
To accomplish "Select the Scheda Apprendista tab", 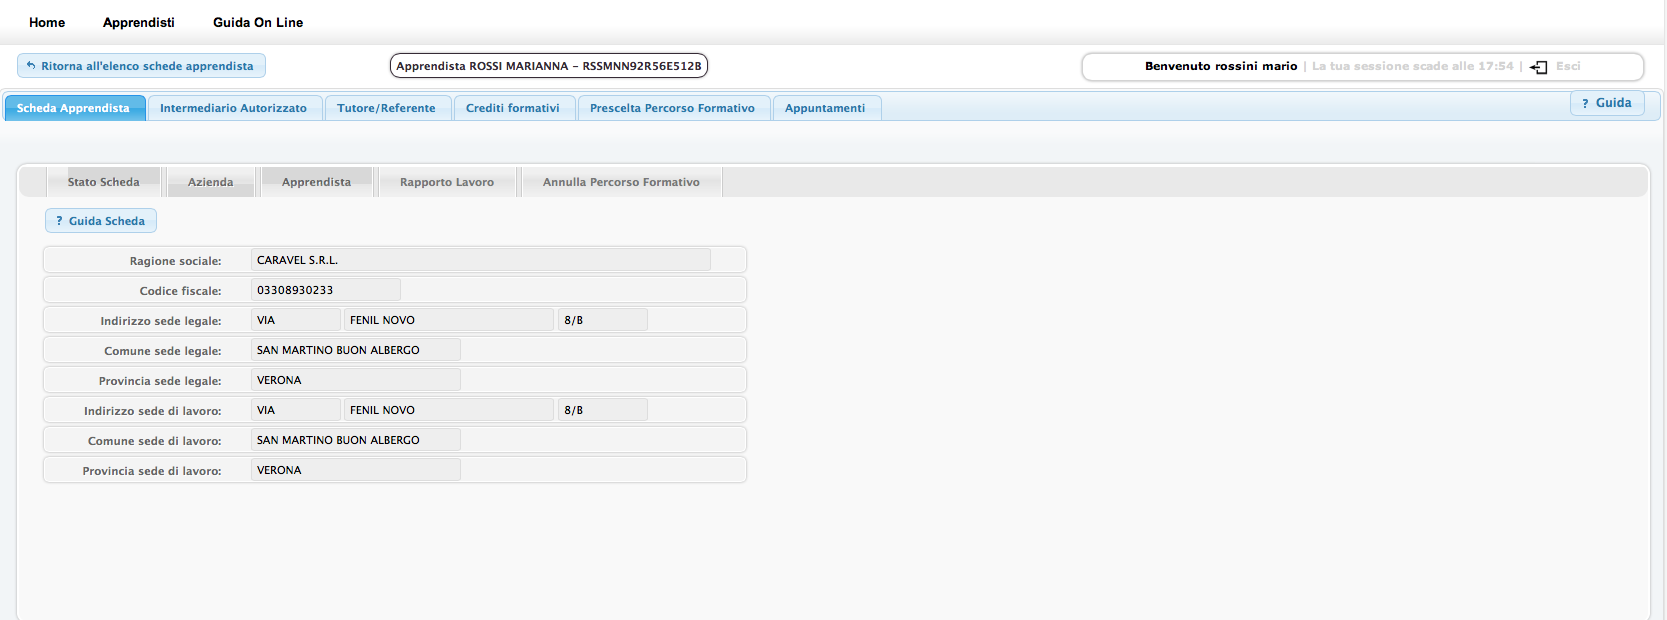I will (73, 108).
